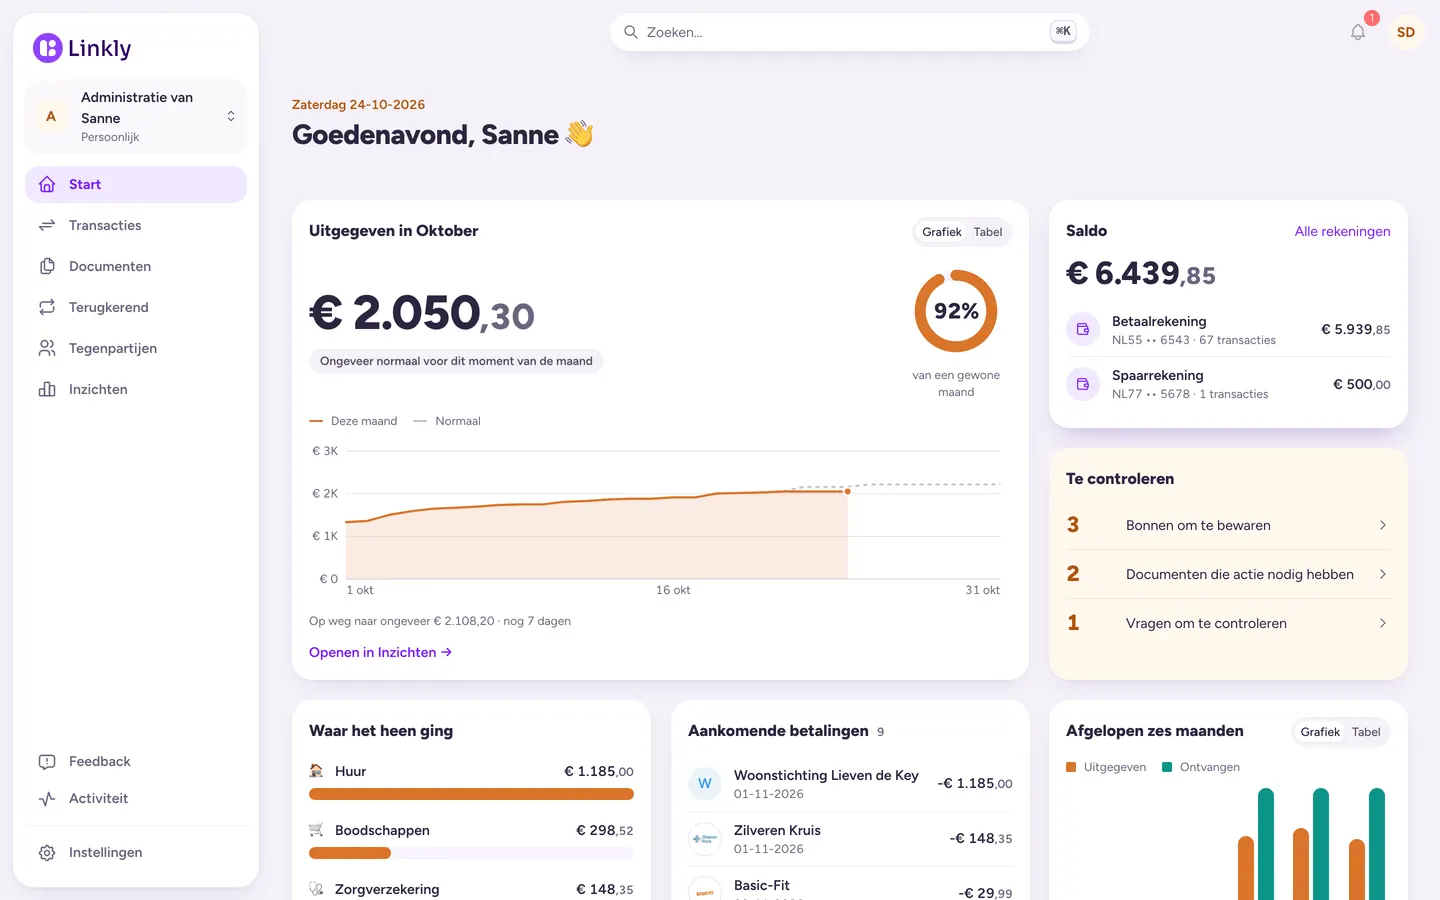Expand Vragen om te controleren chevron
This screenshot has height=900, width=1440.
coord(1383,623)
